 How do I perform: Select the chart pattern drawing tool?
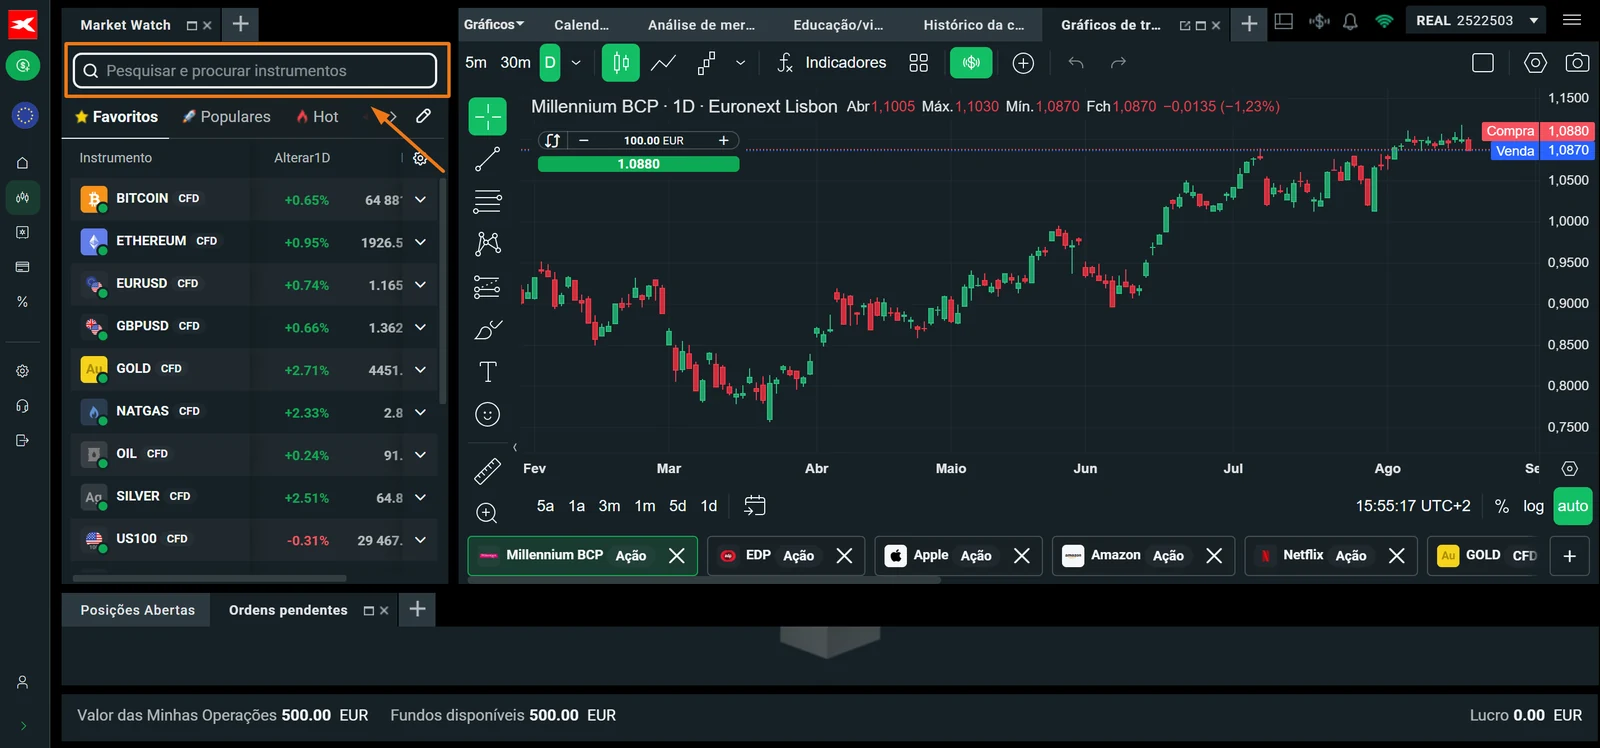pyautogui.click(x=488, y=243)
